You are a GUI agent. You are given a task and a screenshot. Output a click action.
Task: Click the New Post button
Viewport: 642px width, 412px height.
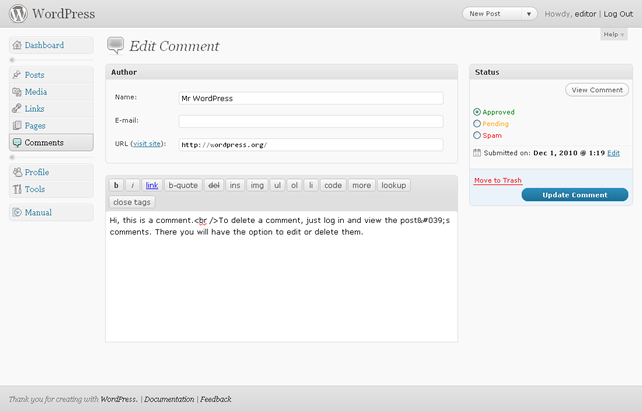click(x=493, y=14)
